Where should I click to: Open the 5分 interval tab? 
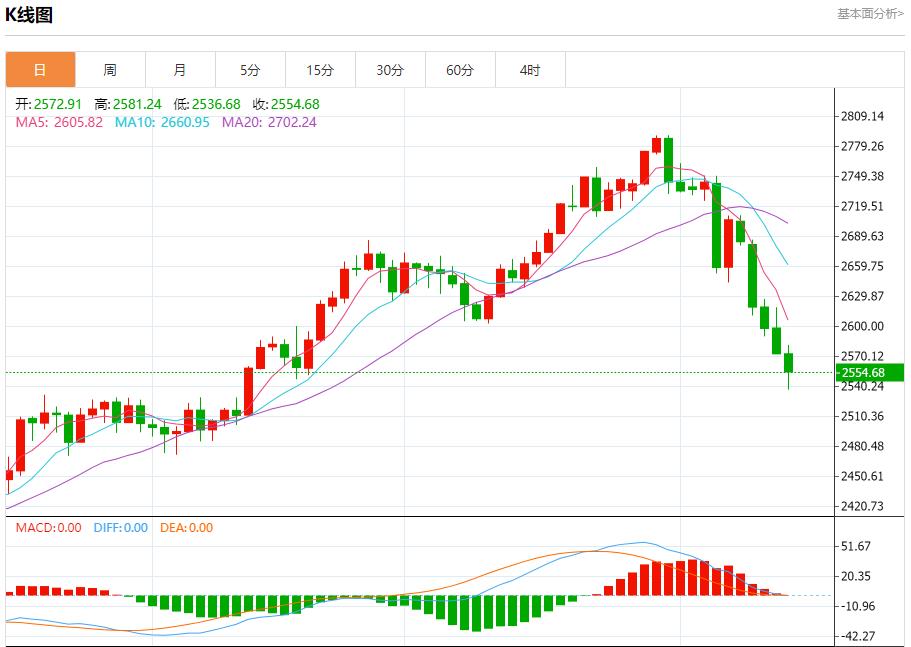250,70
